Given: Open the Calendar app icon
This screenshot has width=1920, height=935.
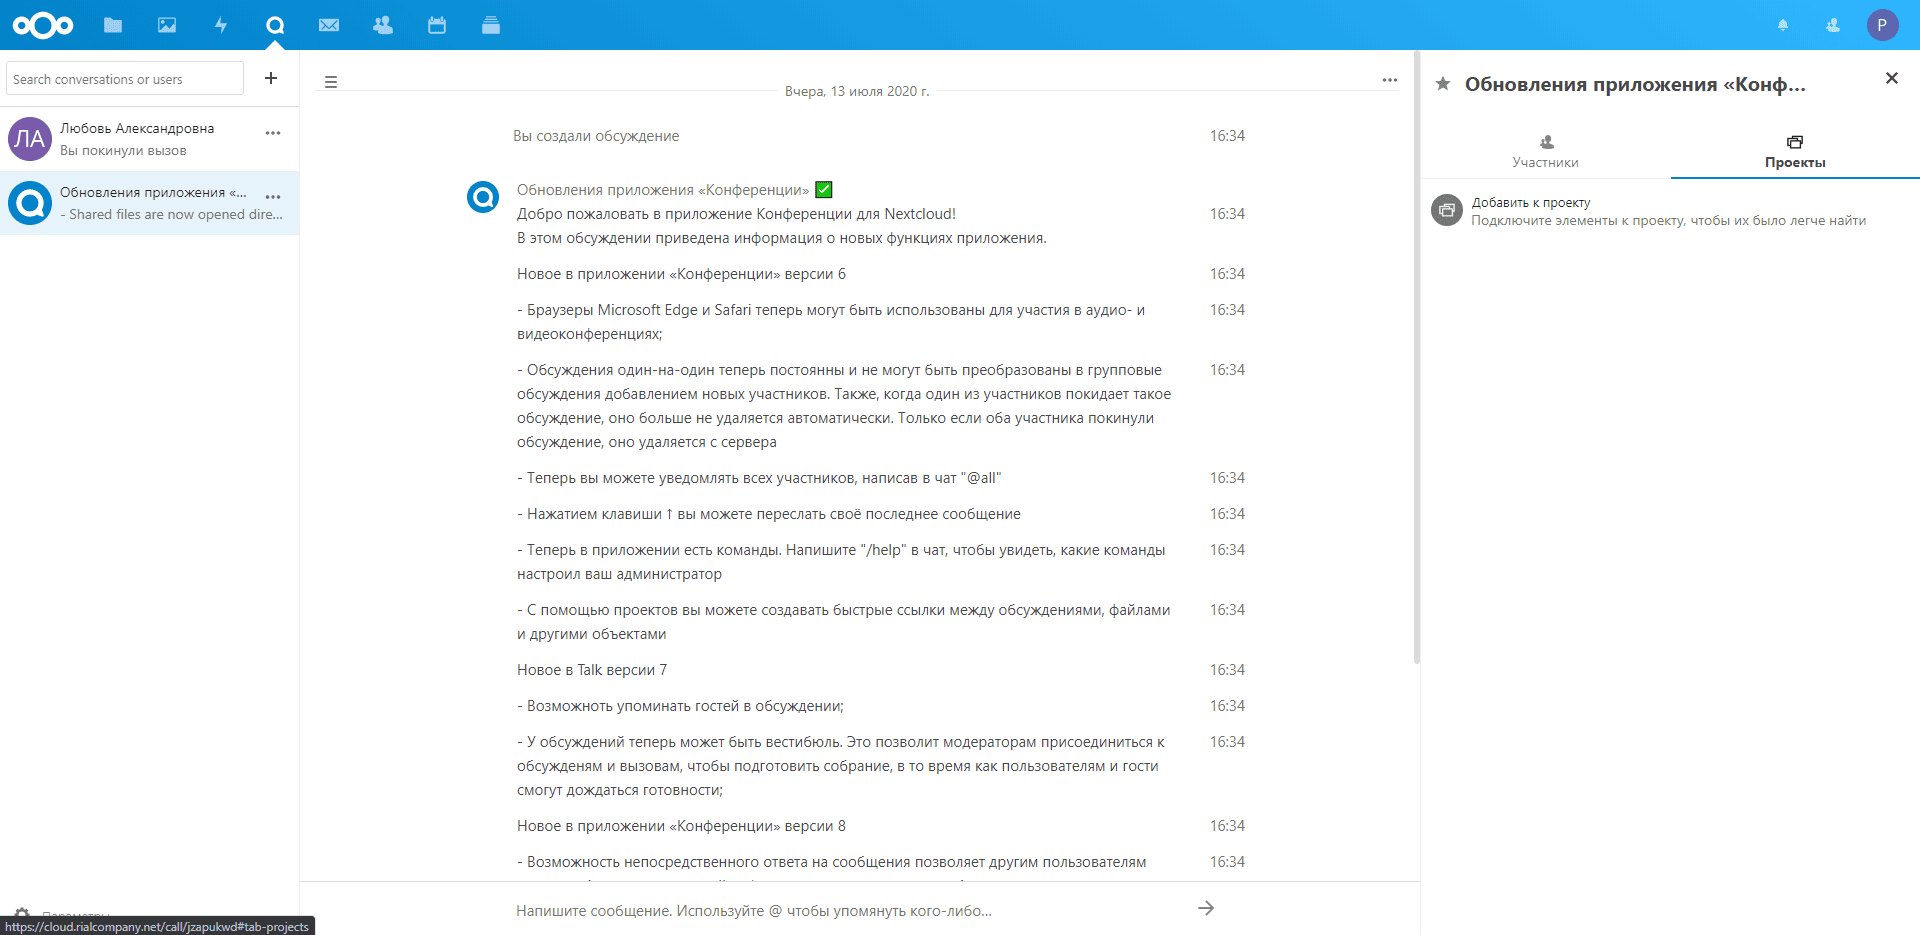Looking at the screenshot, I should tap(437, 25).
